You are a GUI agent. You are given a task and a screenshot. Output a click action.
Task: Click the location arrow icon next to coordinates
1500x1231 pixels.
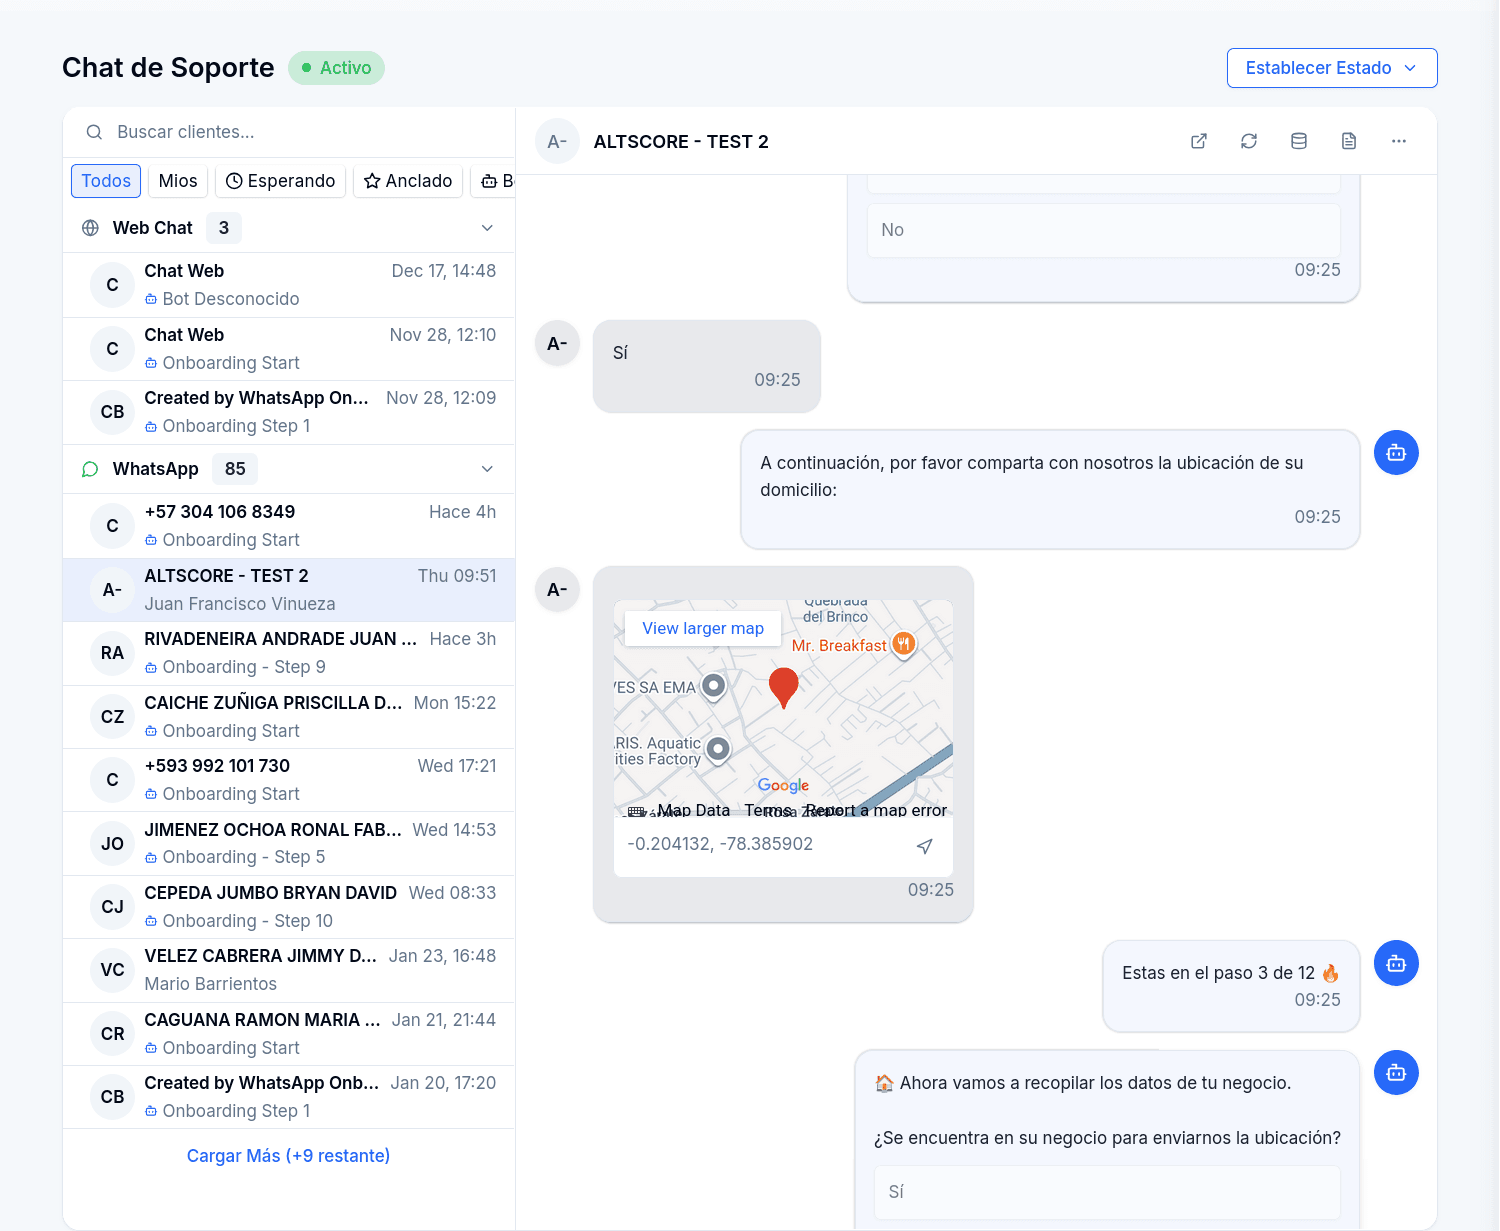[x=925, y=846]
